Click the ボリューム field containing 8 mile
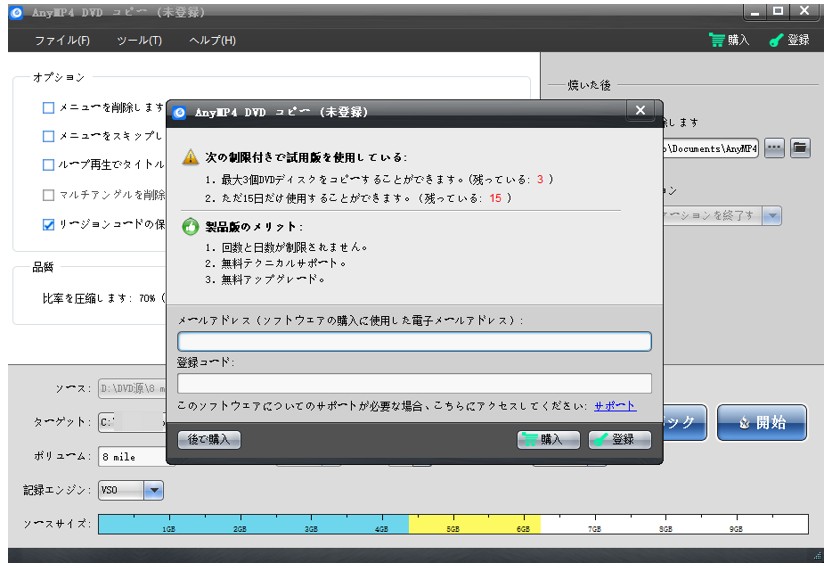This screenshot has width=830, height=570. [x=133, y=457]
